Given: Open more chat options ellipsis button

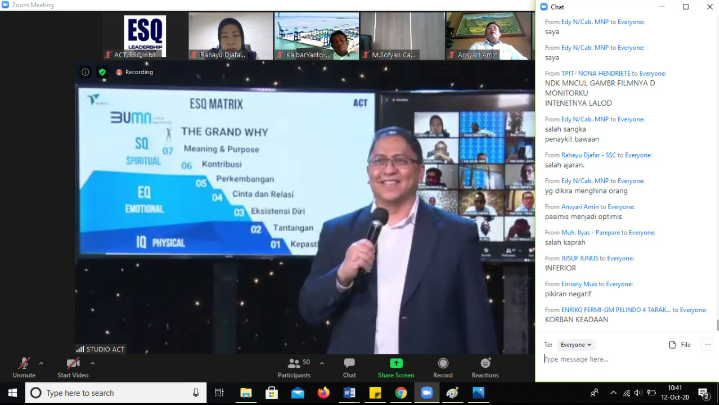Looking at the screenshot, I should 707,344.
